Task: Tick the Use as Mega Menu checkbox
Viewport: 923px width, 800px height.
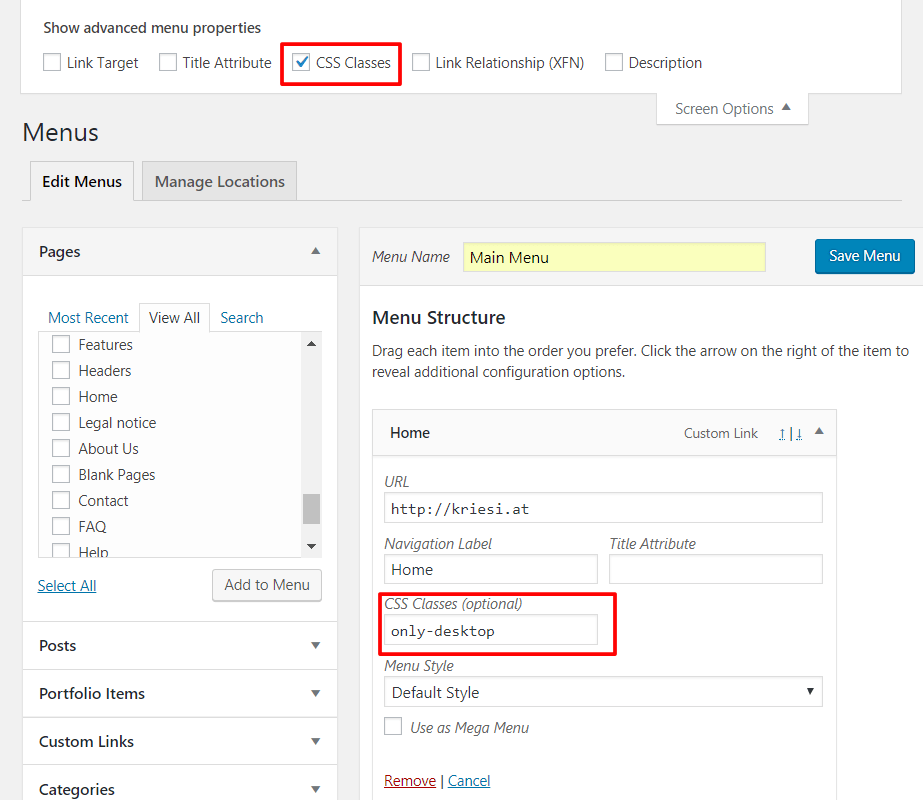Action: pyautogui.click(x=394, y=727)
